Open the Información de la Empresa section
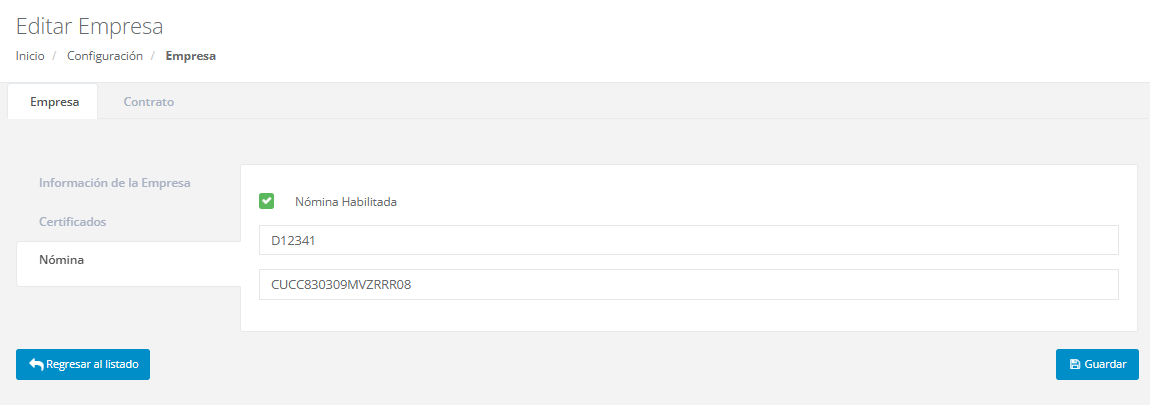Screen dimensions: 1150x405 (114, 183)
